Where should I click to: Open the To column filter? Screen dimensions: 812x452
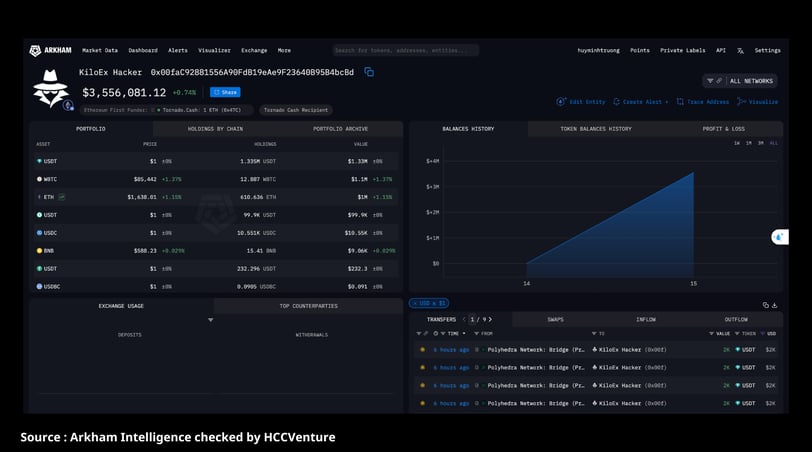tap(594, 333)
